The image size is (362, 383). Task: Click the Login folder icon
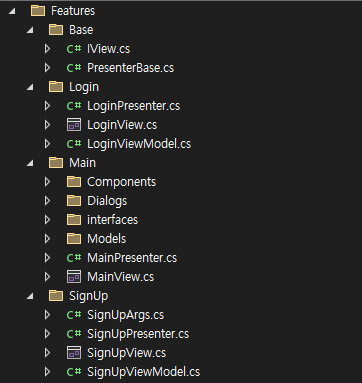pyautogui.click(x=56, y=87)
